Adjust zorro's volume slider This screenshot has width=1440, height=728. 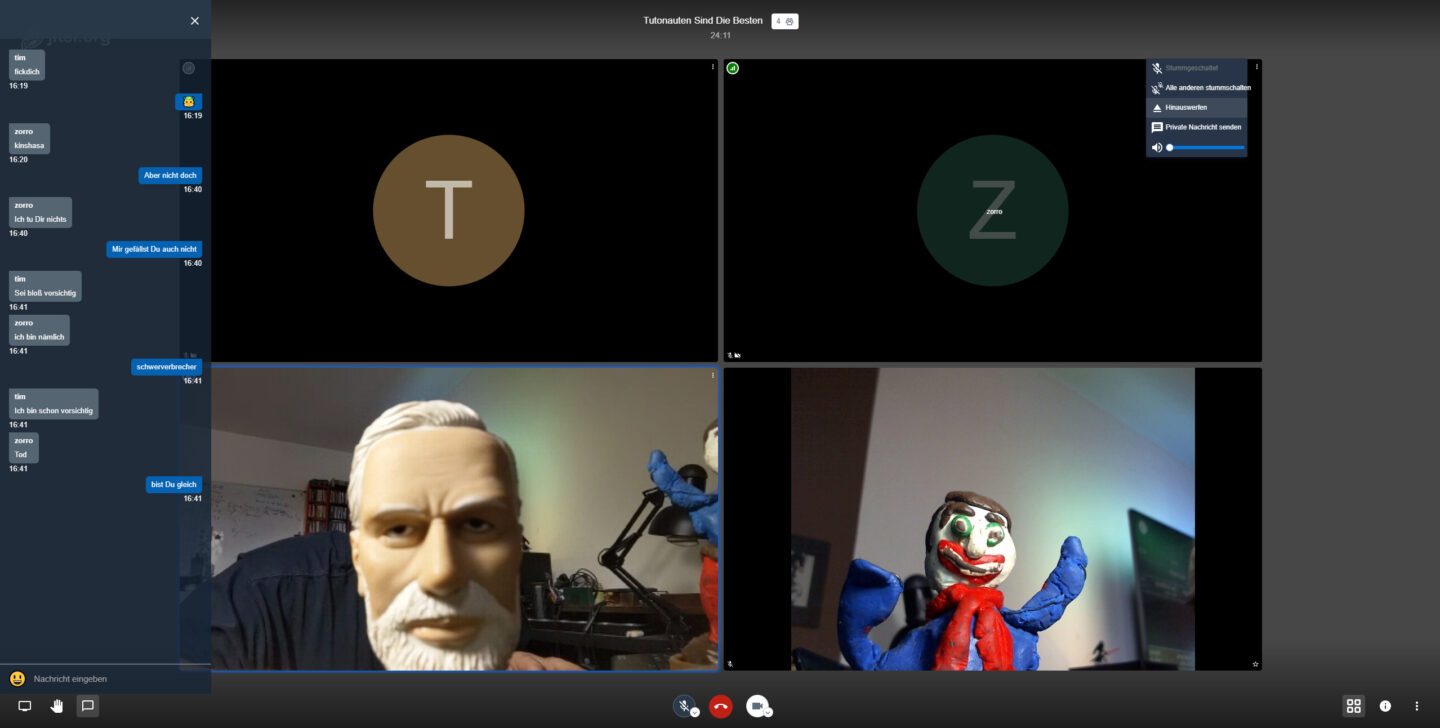point(1207,148)
